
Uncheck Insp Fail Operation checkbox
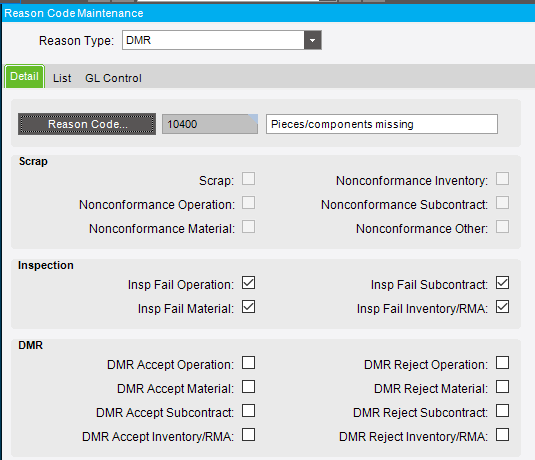248,283
